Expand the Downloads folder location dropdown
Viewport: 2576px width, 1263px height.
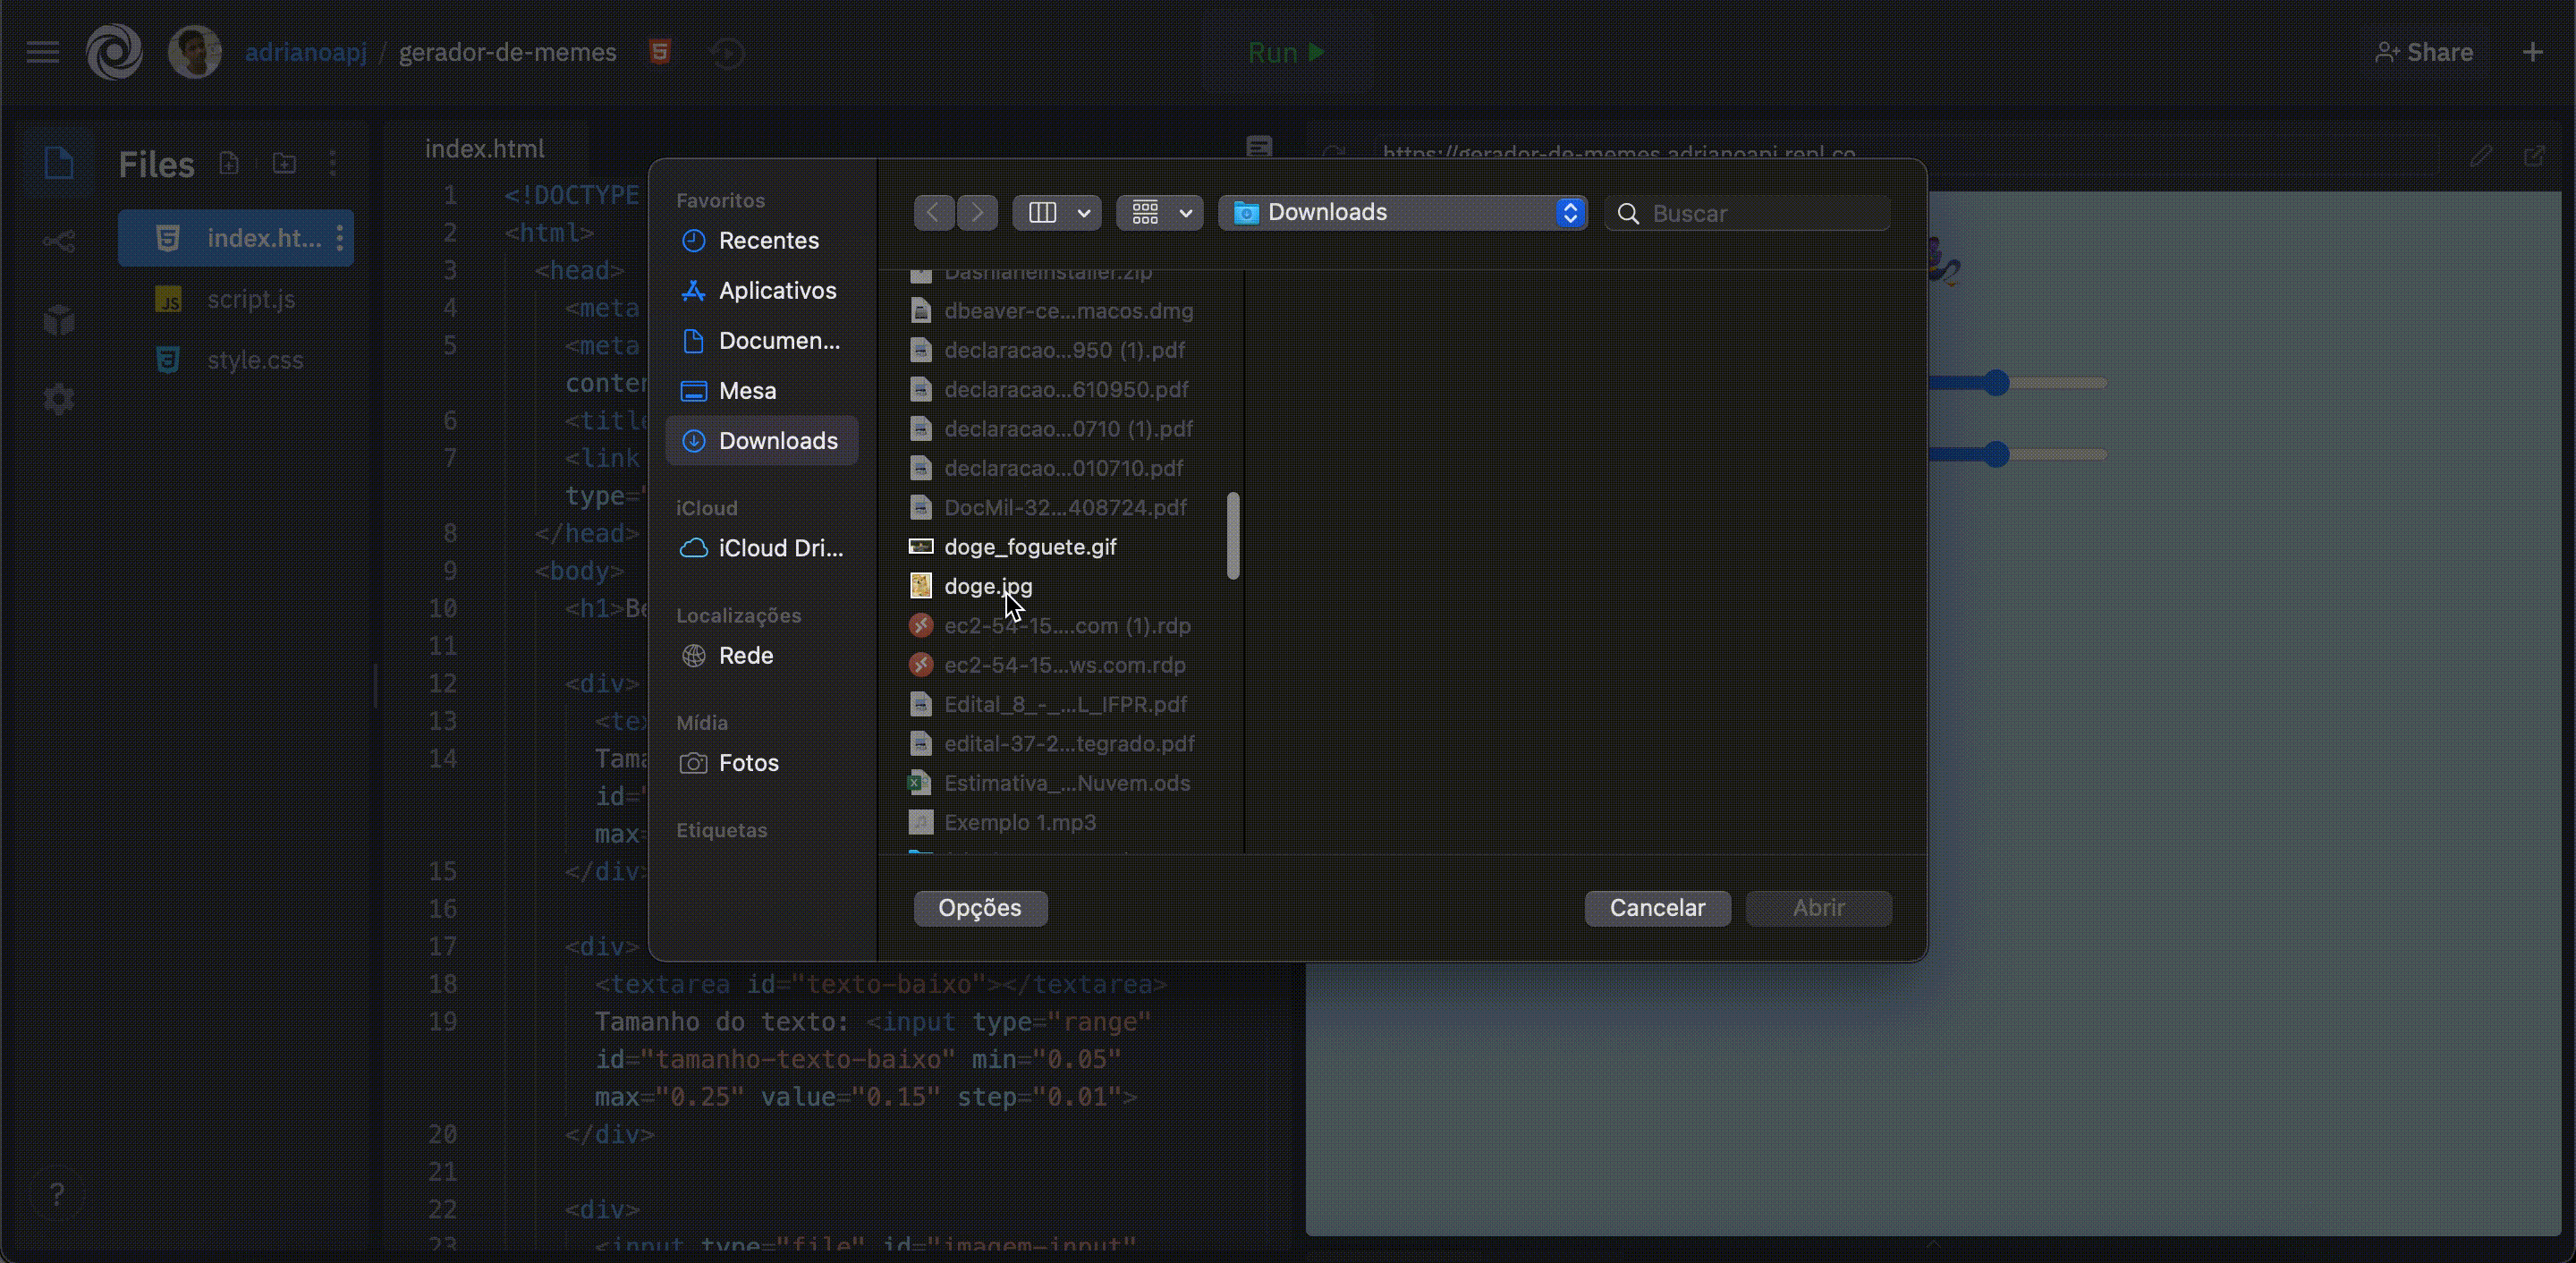1569,213
